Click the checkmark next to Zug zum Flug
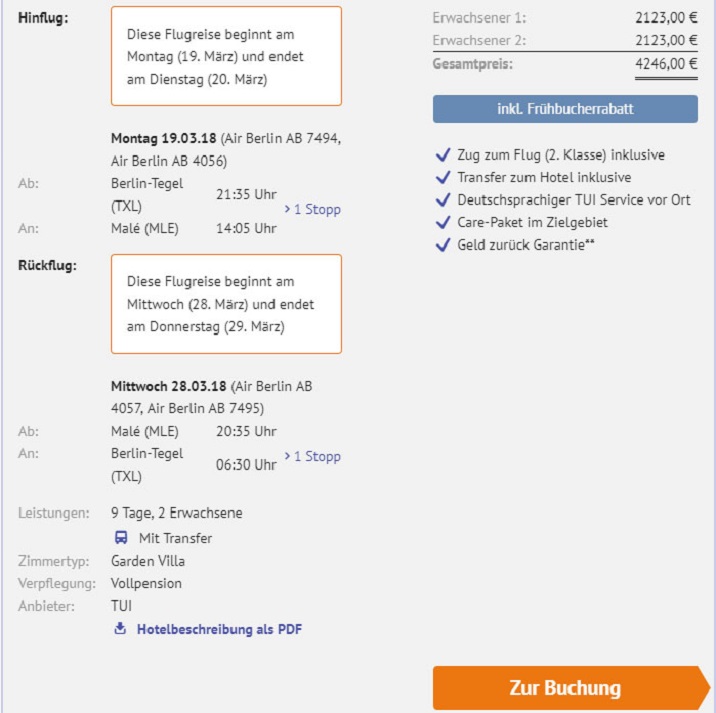 [x=443, y=155]
